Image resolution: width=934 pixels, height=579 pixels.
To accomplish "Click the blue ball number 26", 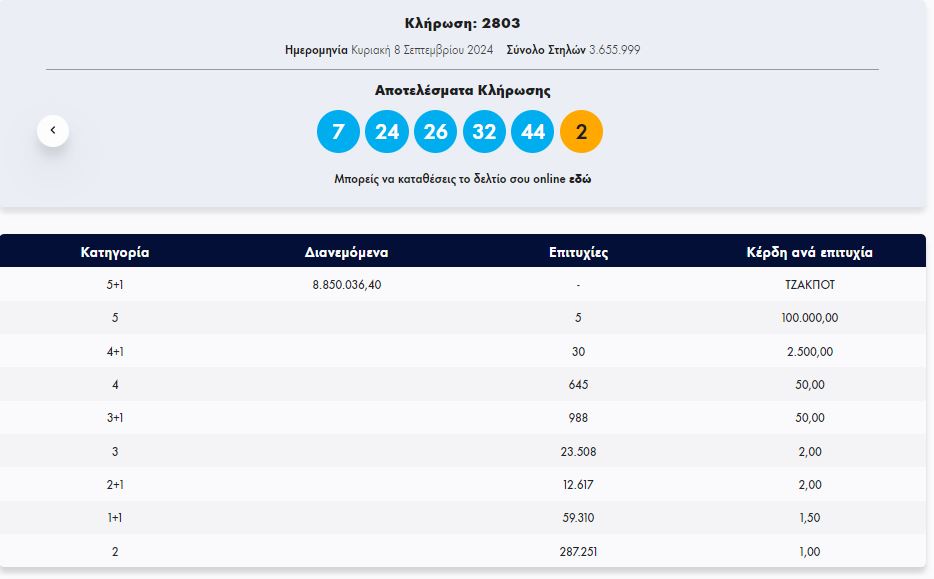I will [435, 132].
